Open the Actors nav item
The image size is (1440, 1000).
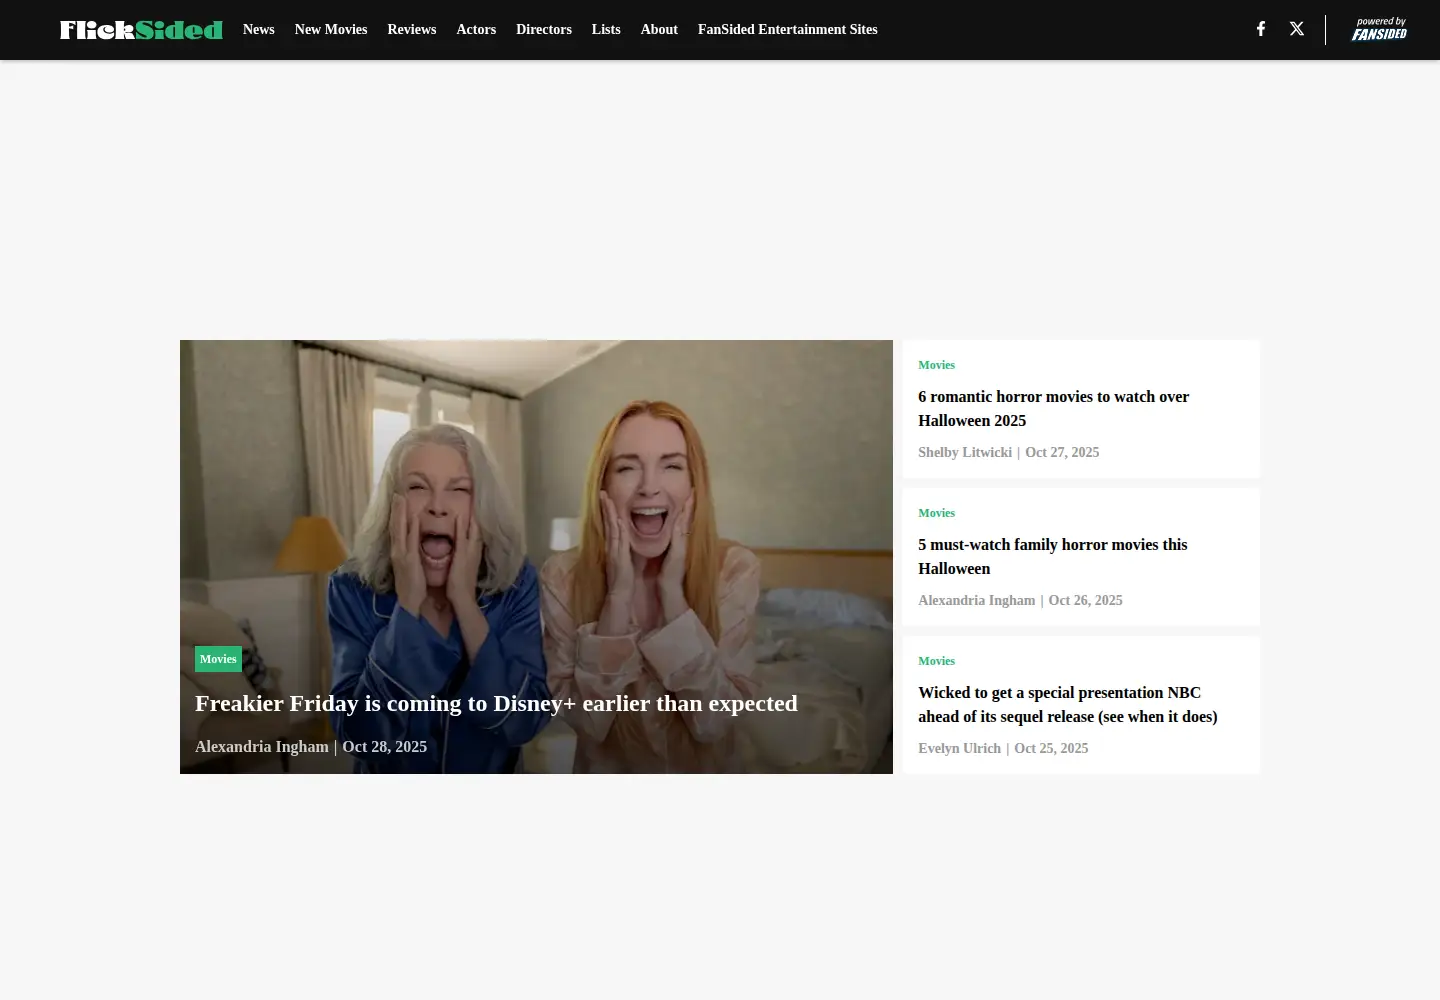(476, 30)
